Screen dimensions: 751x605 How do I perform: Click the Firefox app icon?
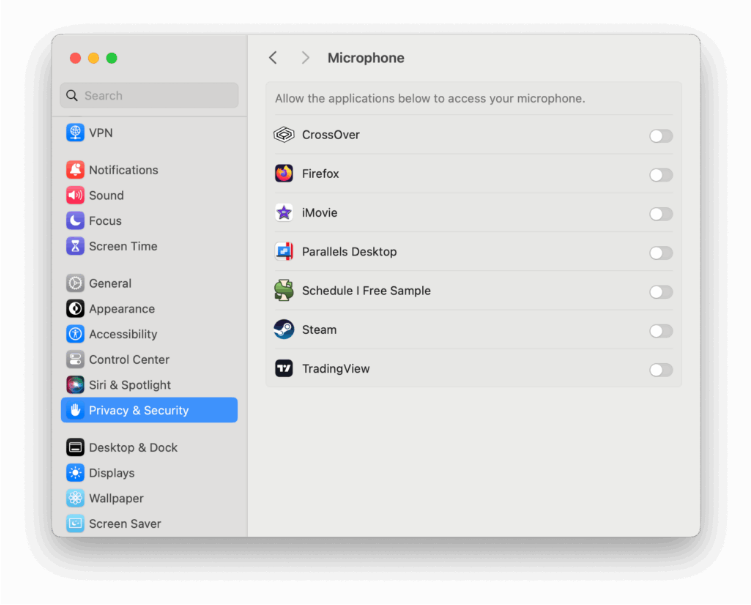pyautogui.click(x=284, y=173)
